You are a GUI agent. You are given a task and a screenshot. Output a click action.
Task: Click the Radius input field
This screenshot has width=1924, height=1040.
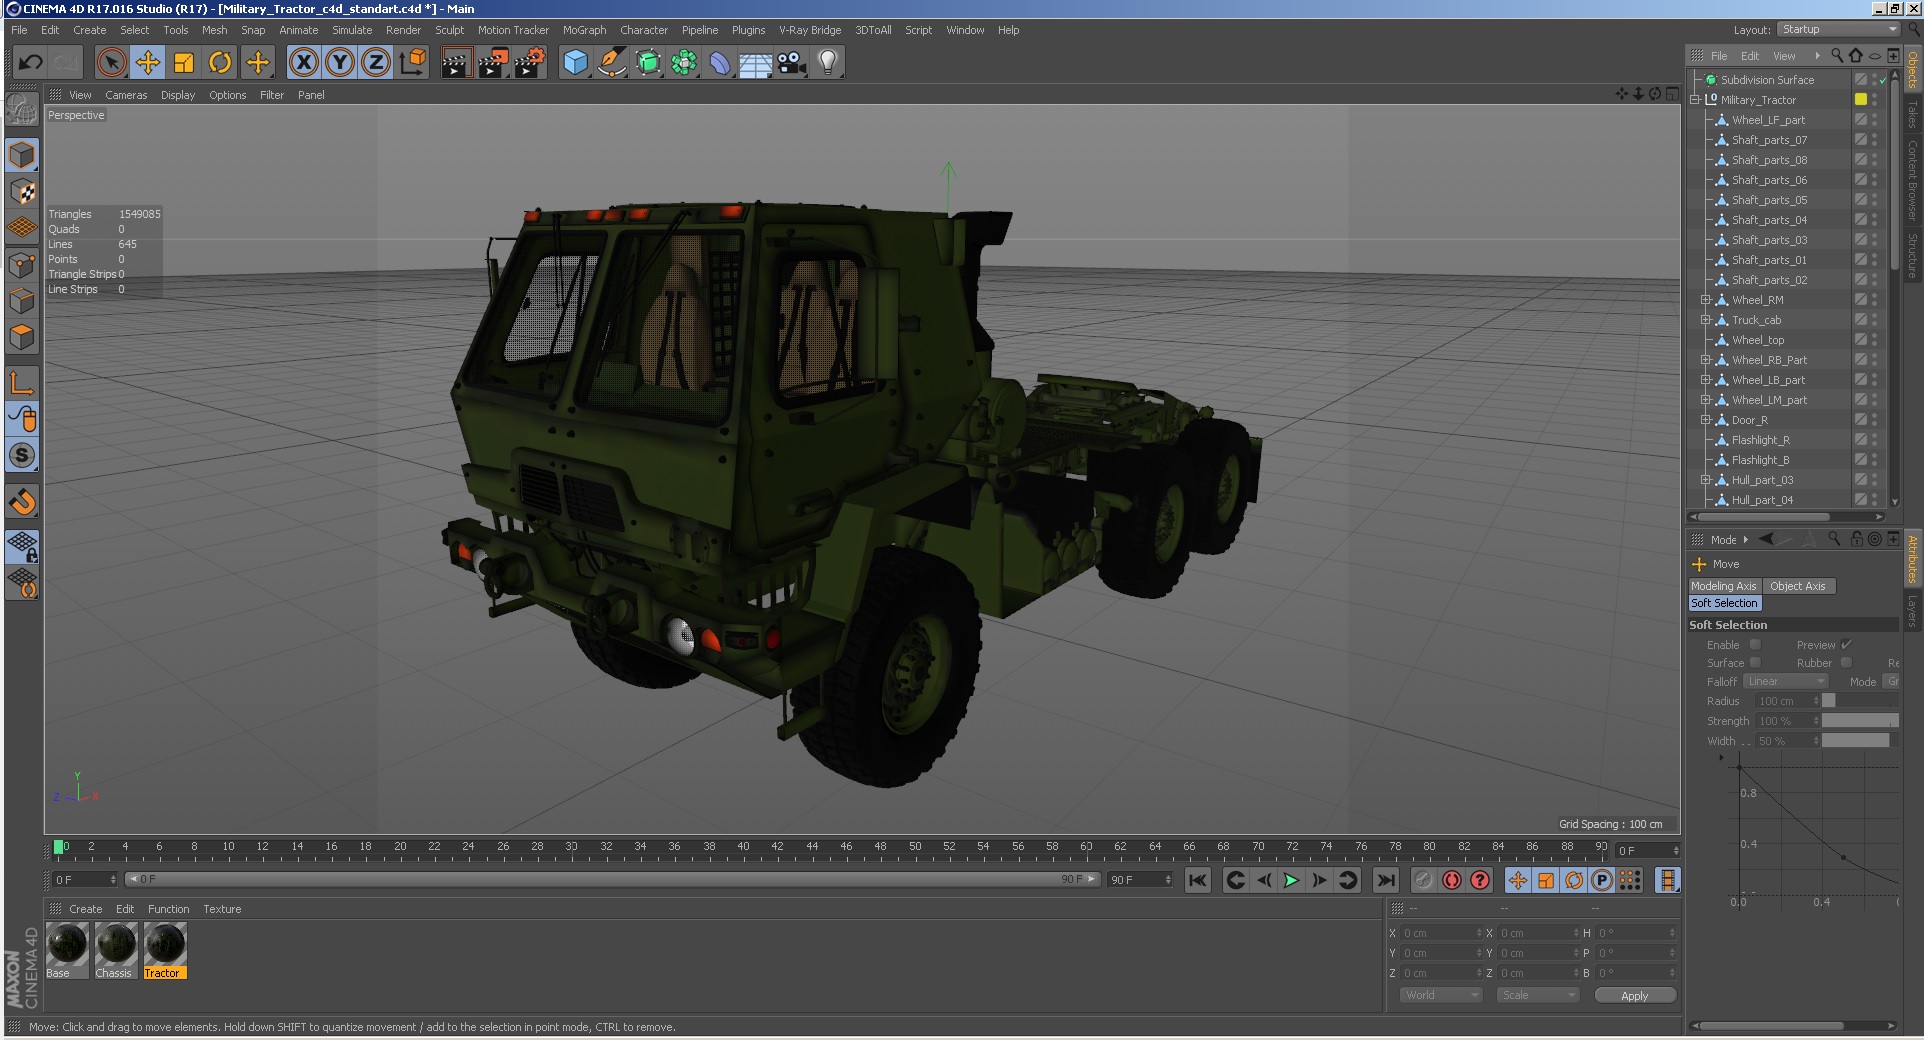tap(1788, 701)
